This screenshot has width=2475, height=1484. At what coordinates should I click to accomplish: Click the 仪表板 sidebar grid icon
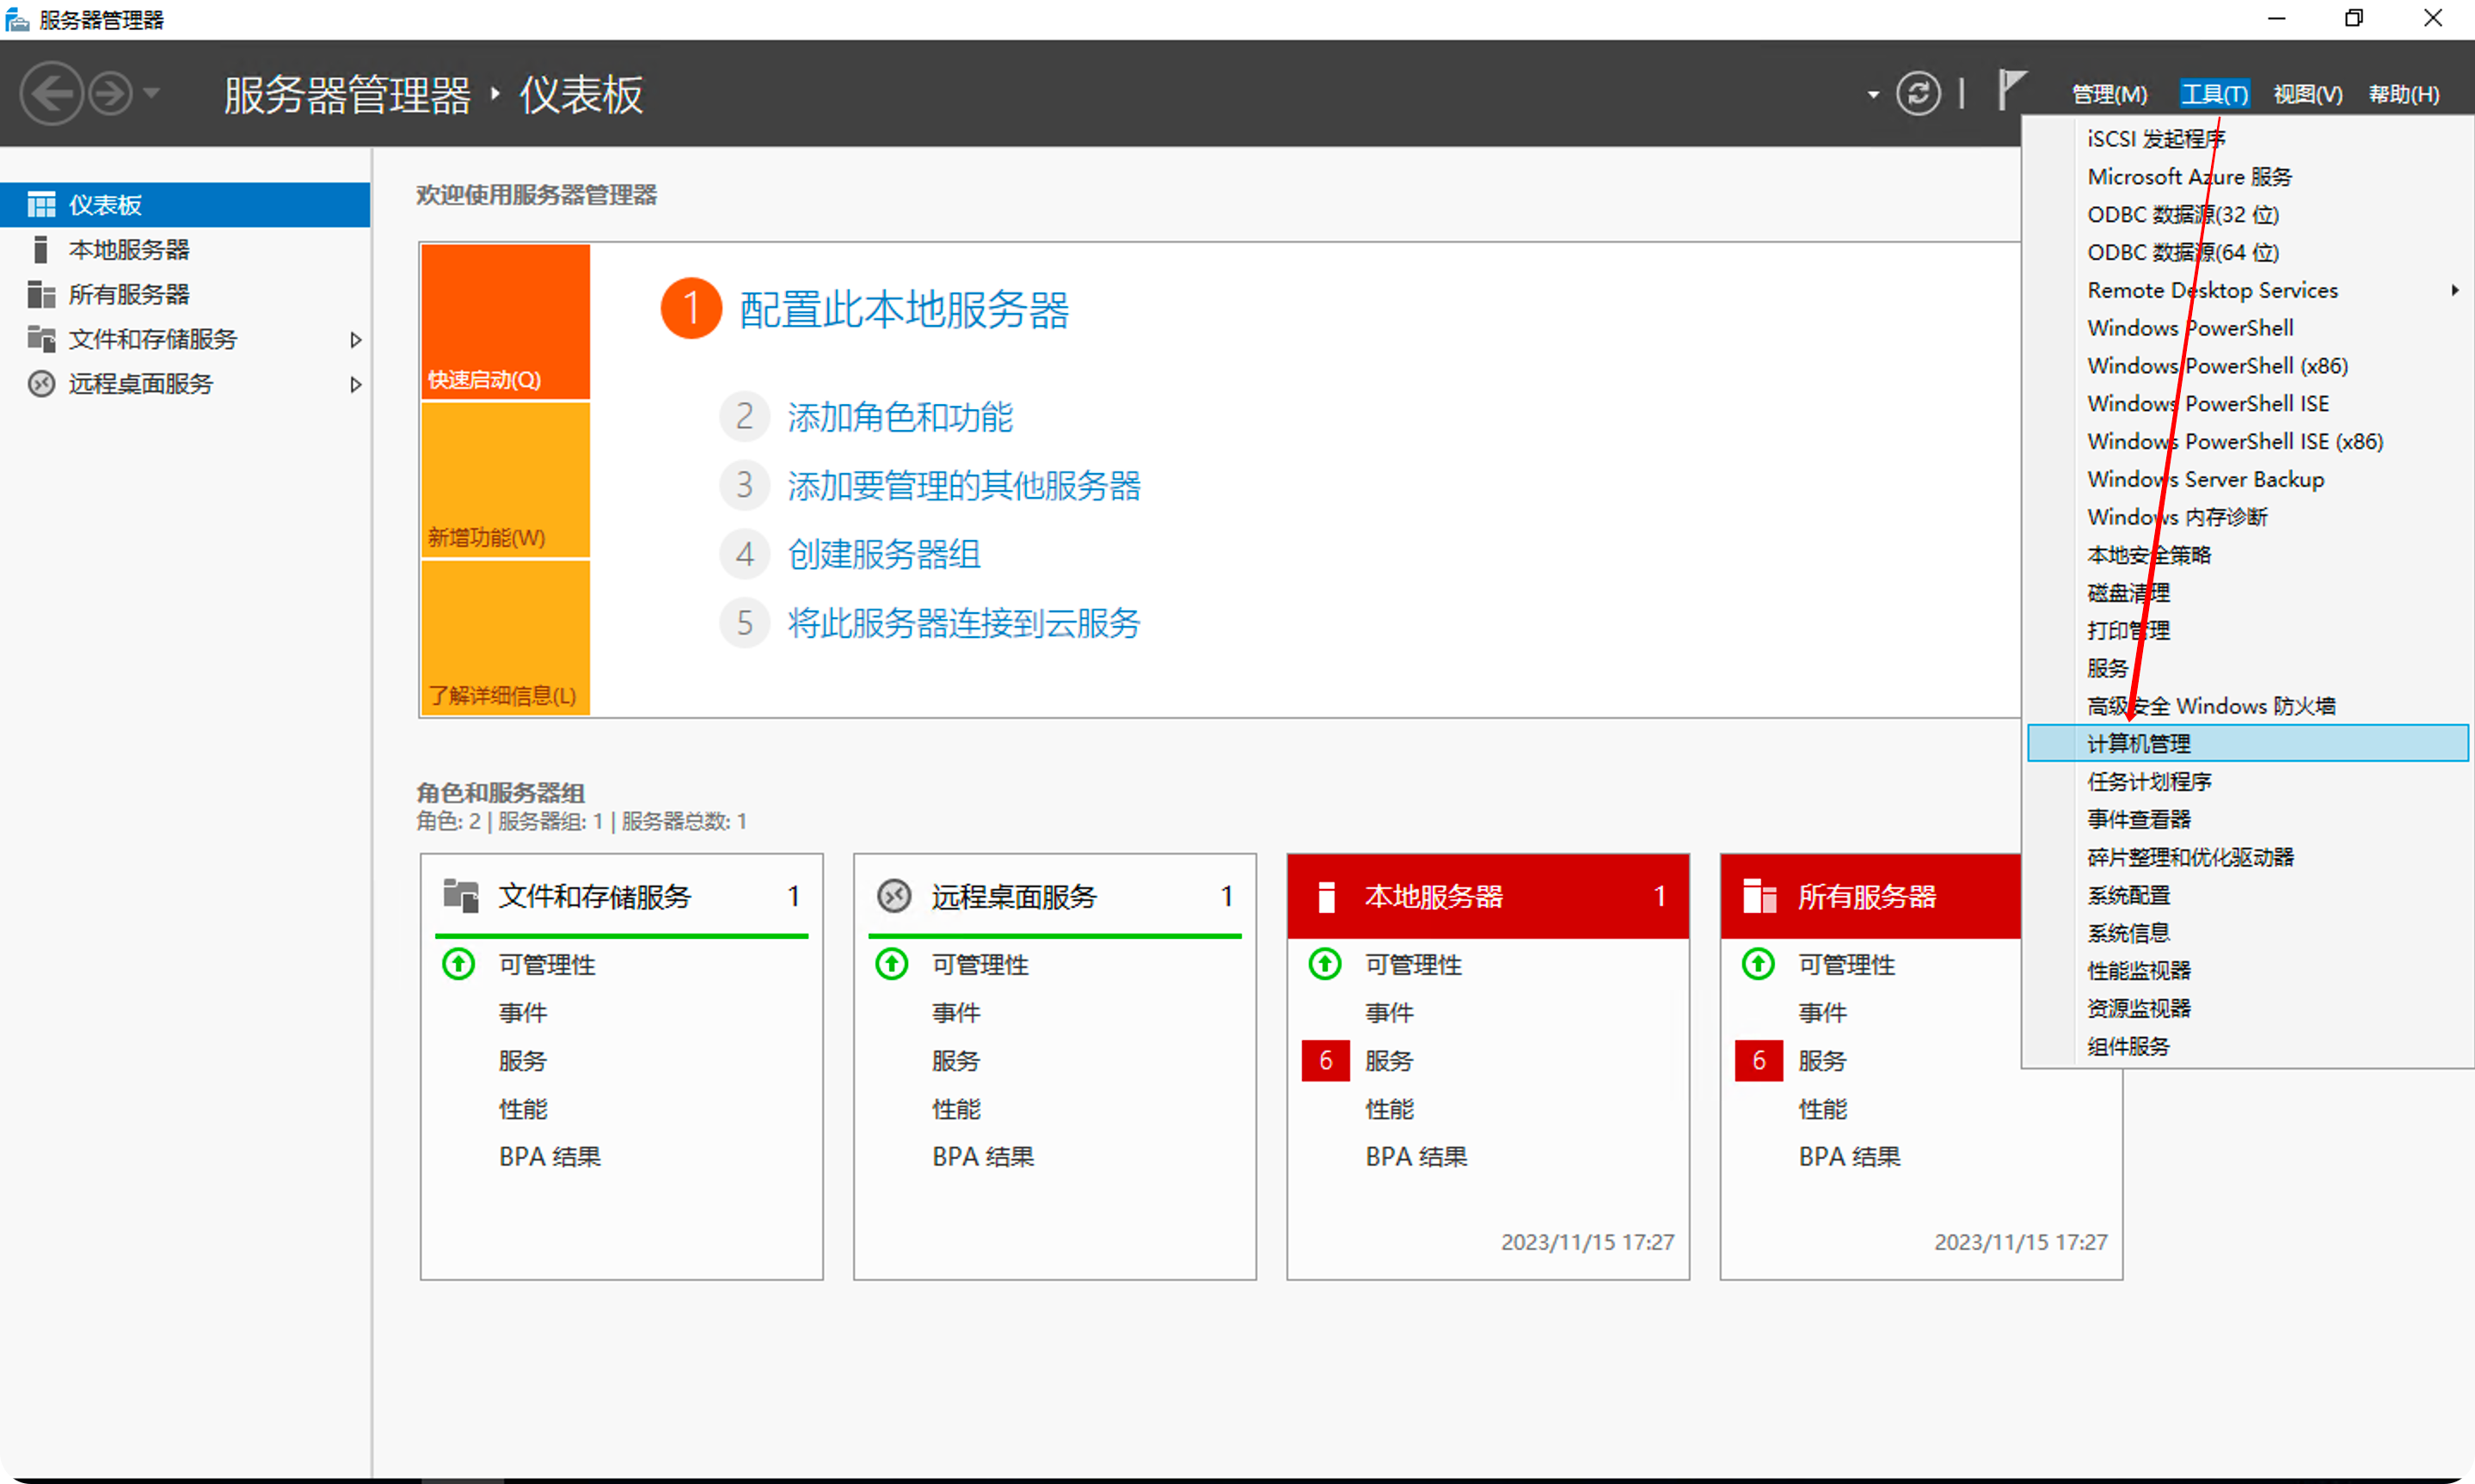[41, 205]
